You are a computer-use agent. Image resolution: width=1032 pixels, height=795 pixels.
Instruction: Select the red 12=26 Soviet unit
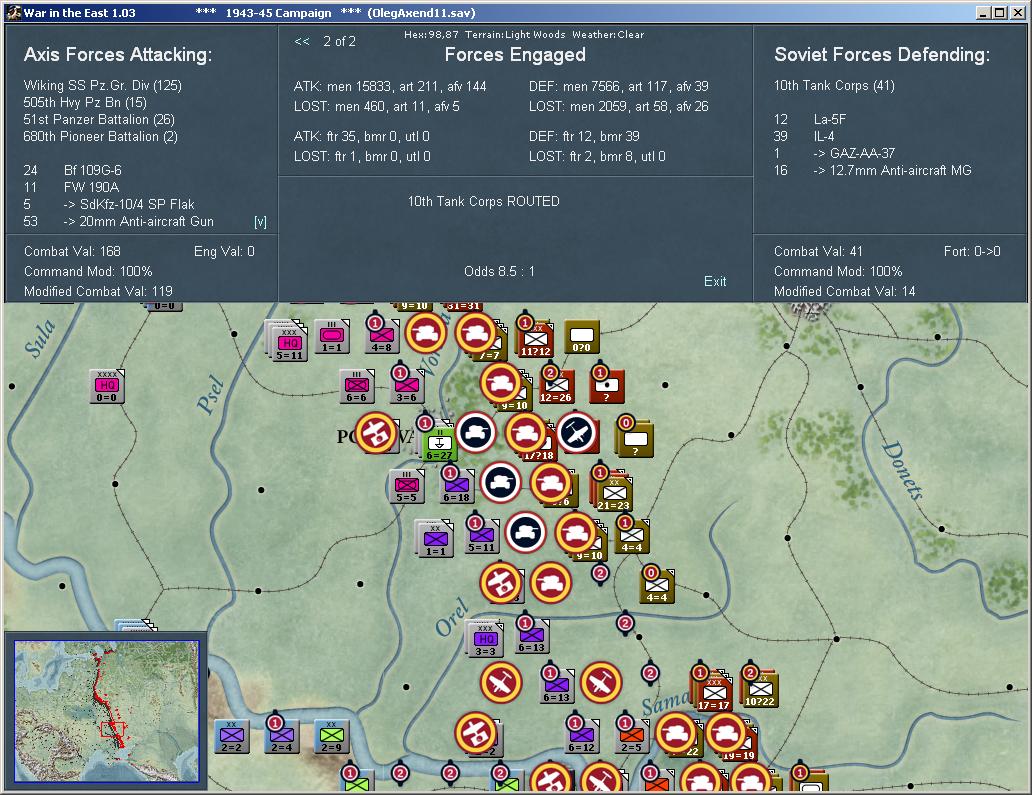pos(557,386)
